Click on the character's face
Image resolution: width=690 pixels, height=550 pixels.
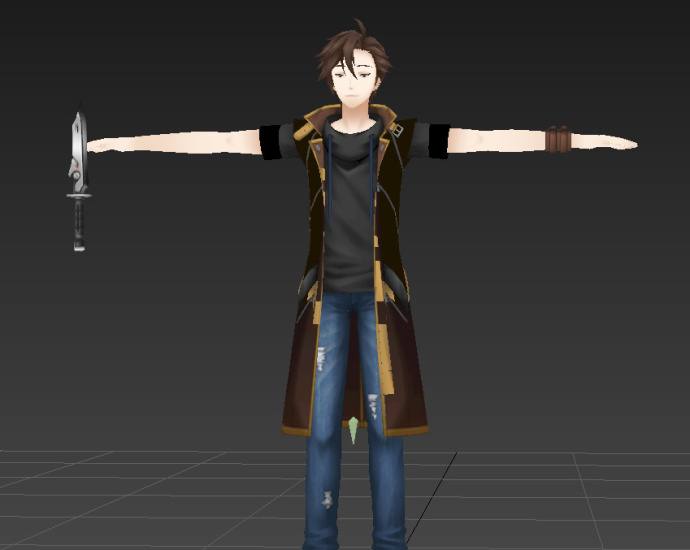pyautogui.click(x=356, y=83)
